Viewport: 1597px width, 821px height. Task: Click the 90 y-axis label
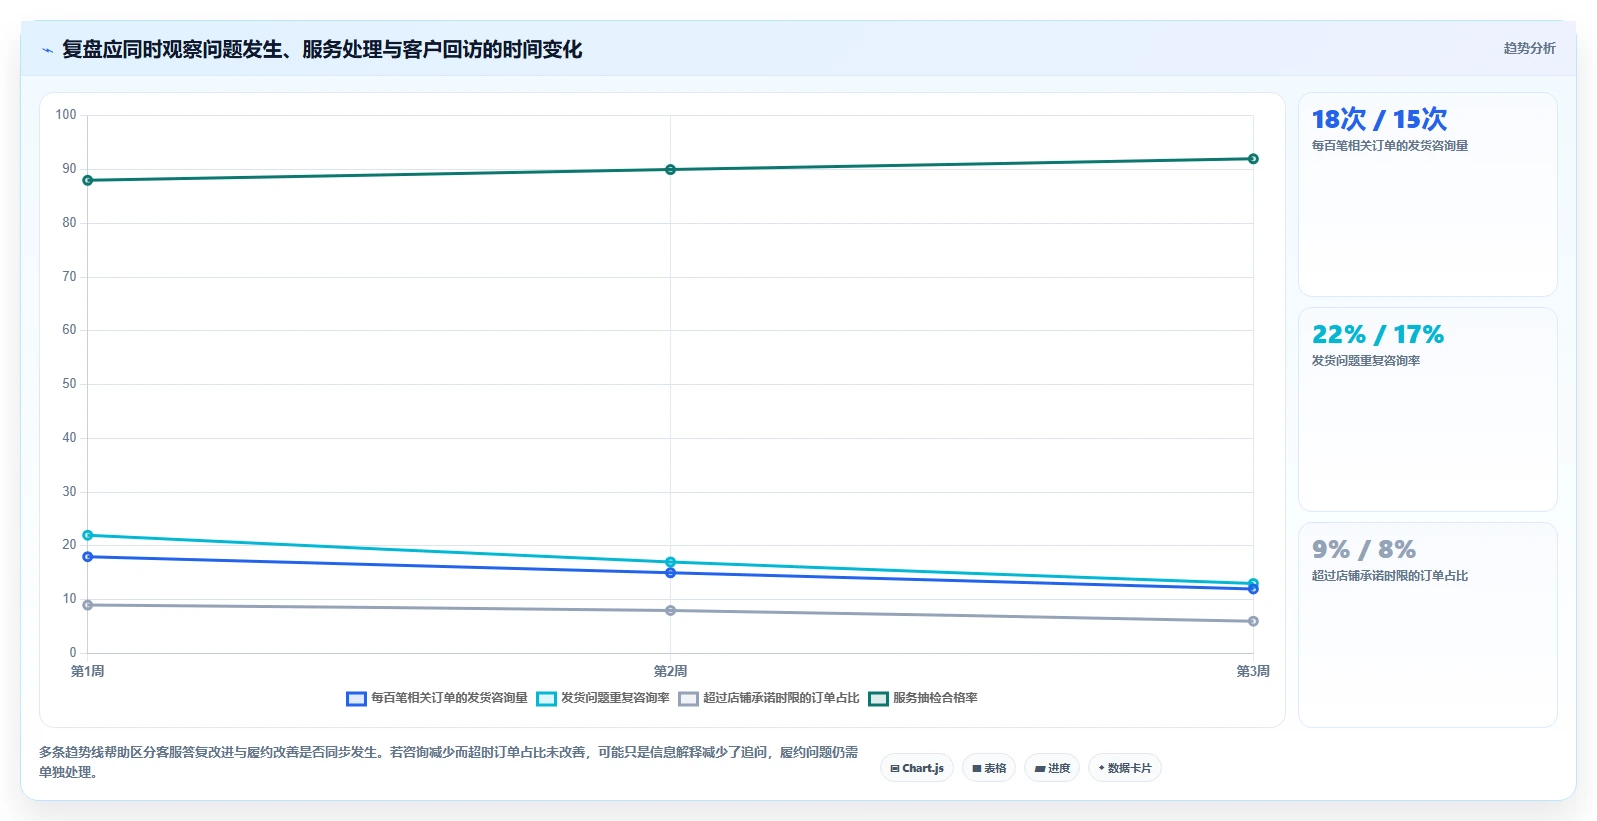coord(69,169)
